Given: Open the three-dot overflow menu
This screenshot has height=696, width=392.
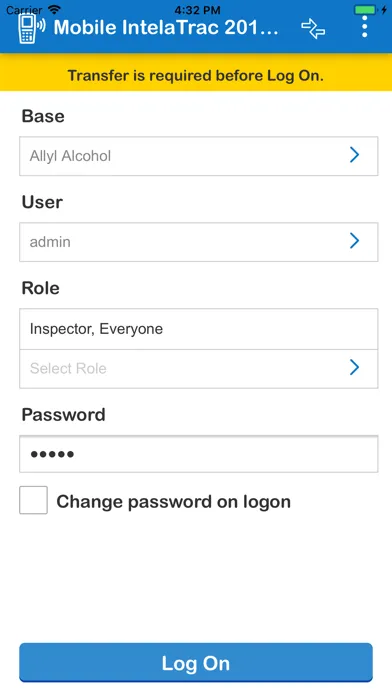Looking at the screenshot, I should [x=364, y=27].
